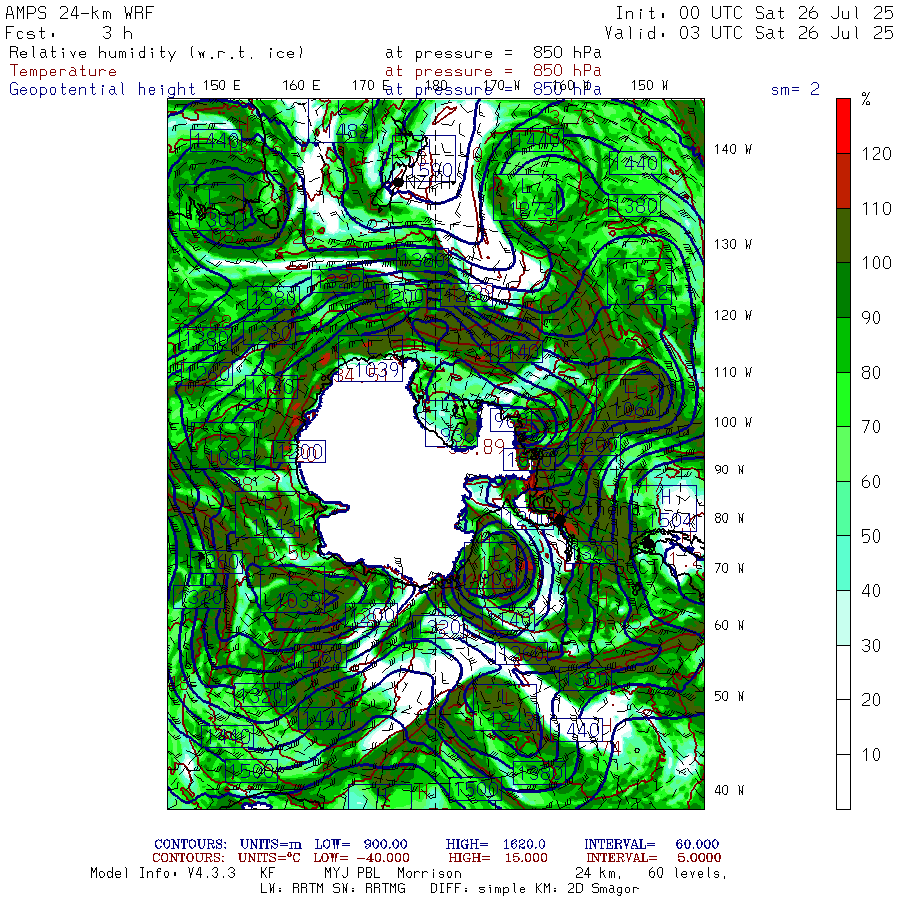Viewport: 900px width, 900px height.
Task: Click the "150 E" longitude label
Action: click(221, 86)
